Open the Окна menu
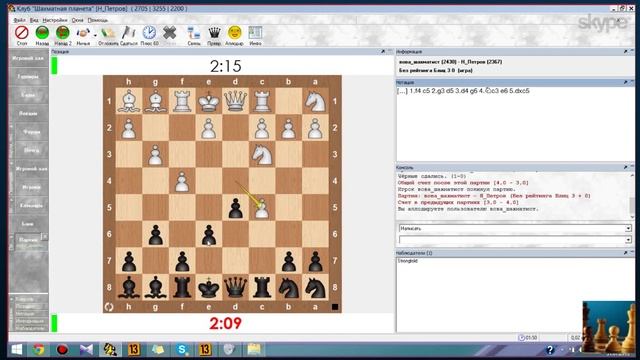 [78, 20]
